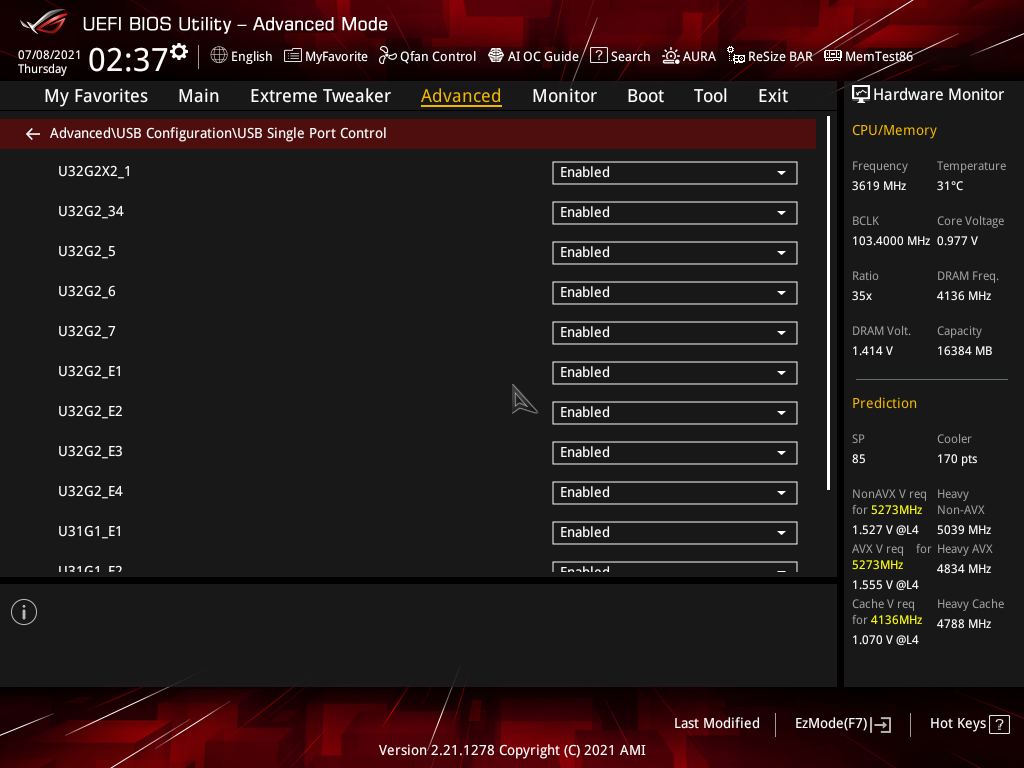Click the 170 pts cooler score
Viewport: 1024px width, 768px height.
point(957,459)
